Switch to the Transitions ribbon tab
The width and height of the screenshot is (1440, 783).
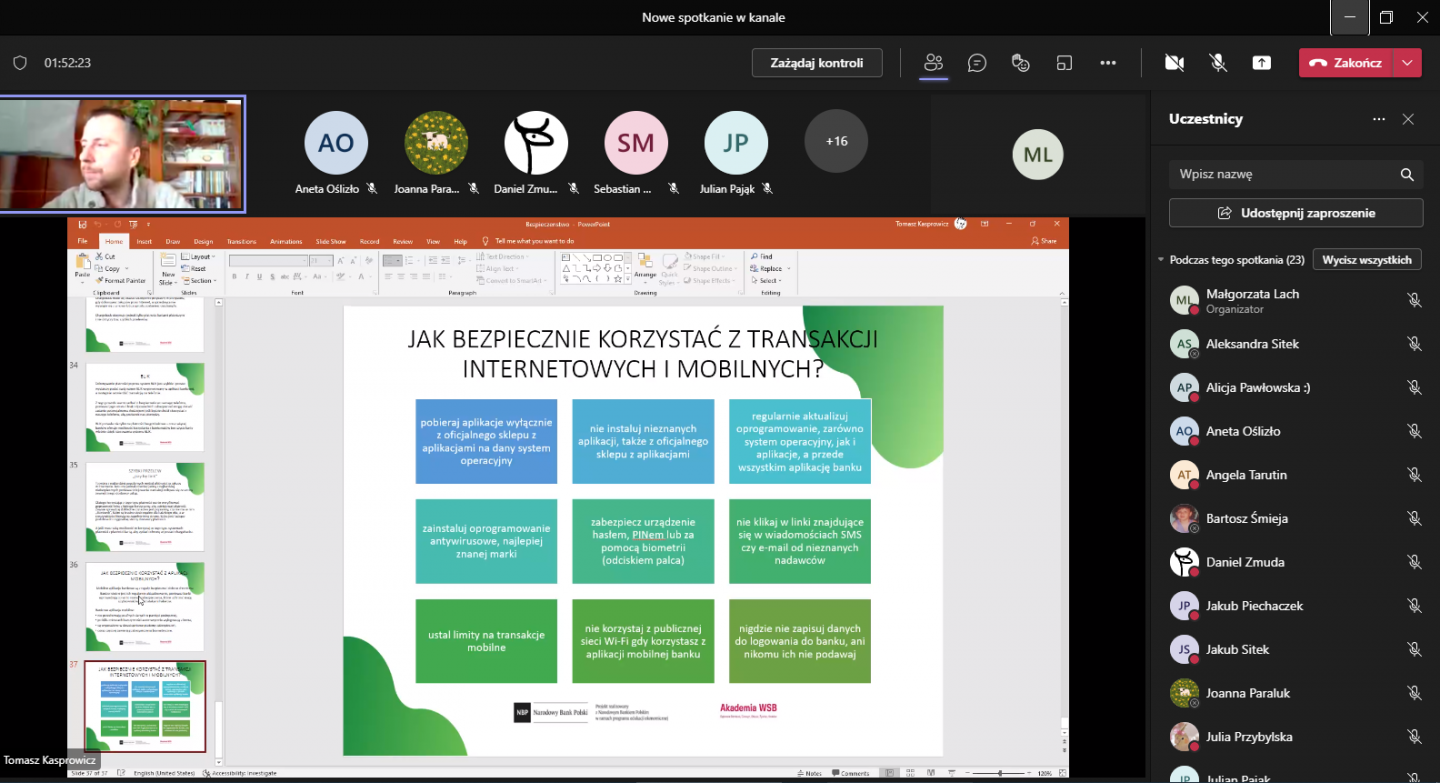(x=241, y=241)
